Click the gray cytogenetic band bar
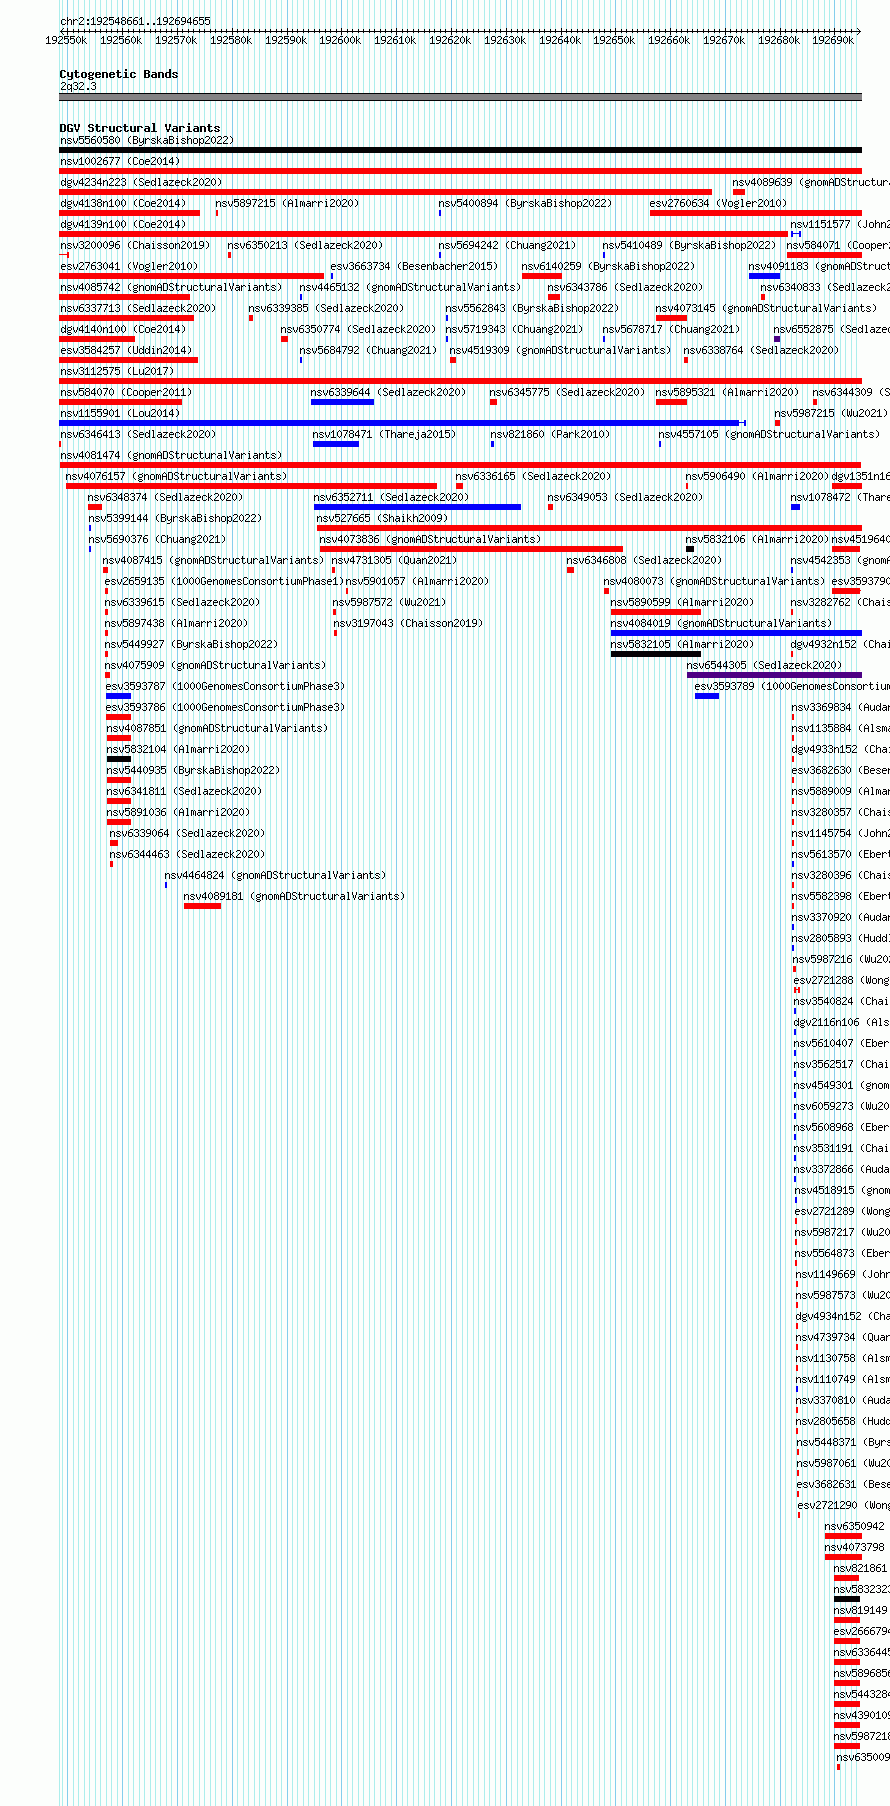 tap(460, 97)
